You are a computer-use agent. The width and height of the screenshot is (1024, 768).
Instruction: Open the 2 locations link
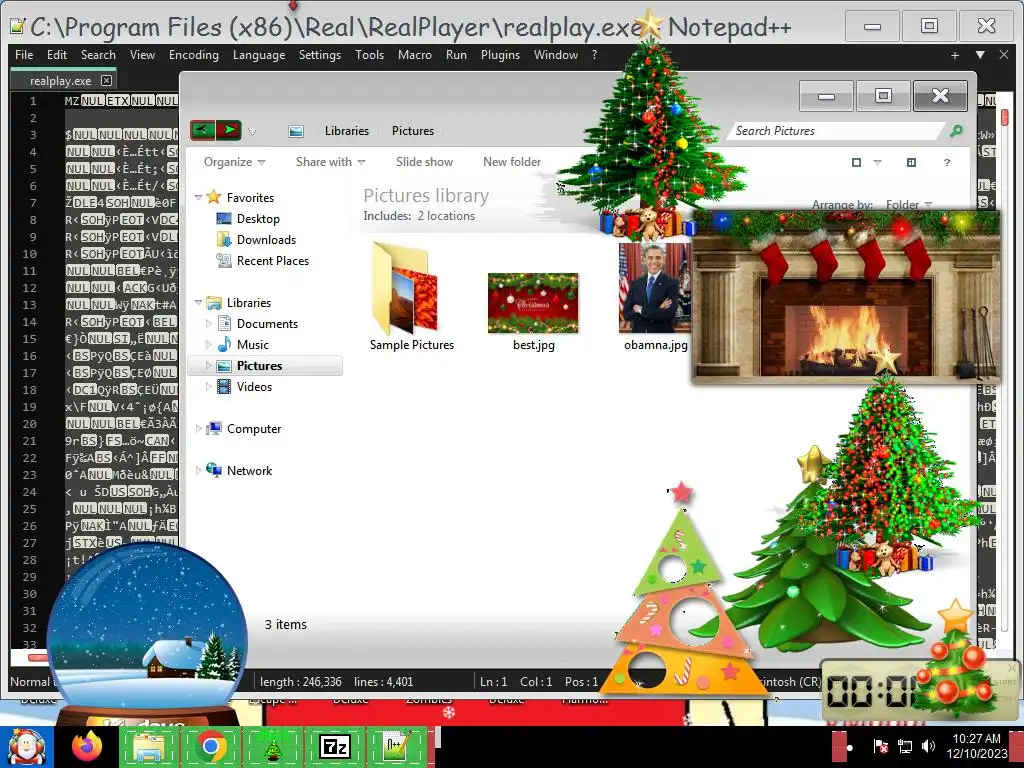tap(446, 216)
